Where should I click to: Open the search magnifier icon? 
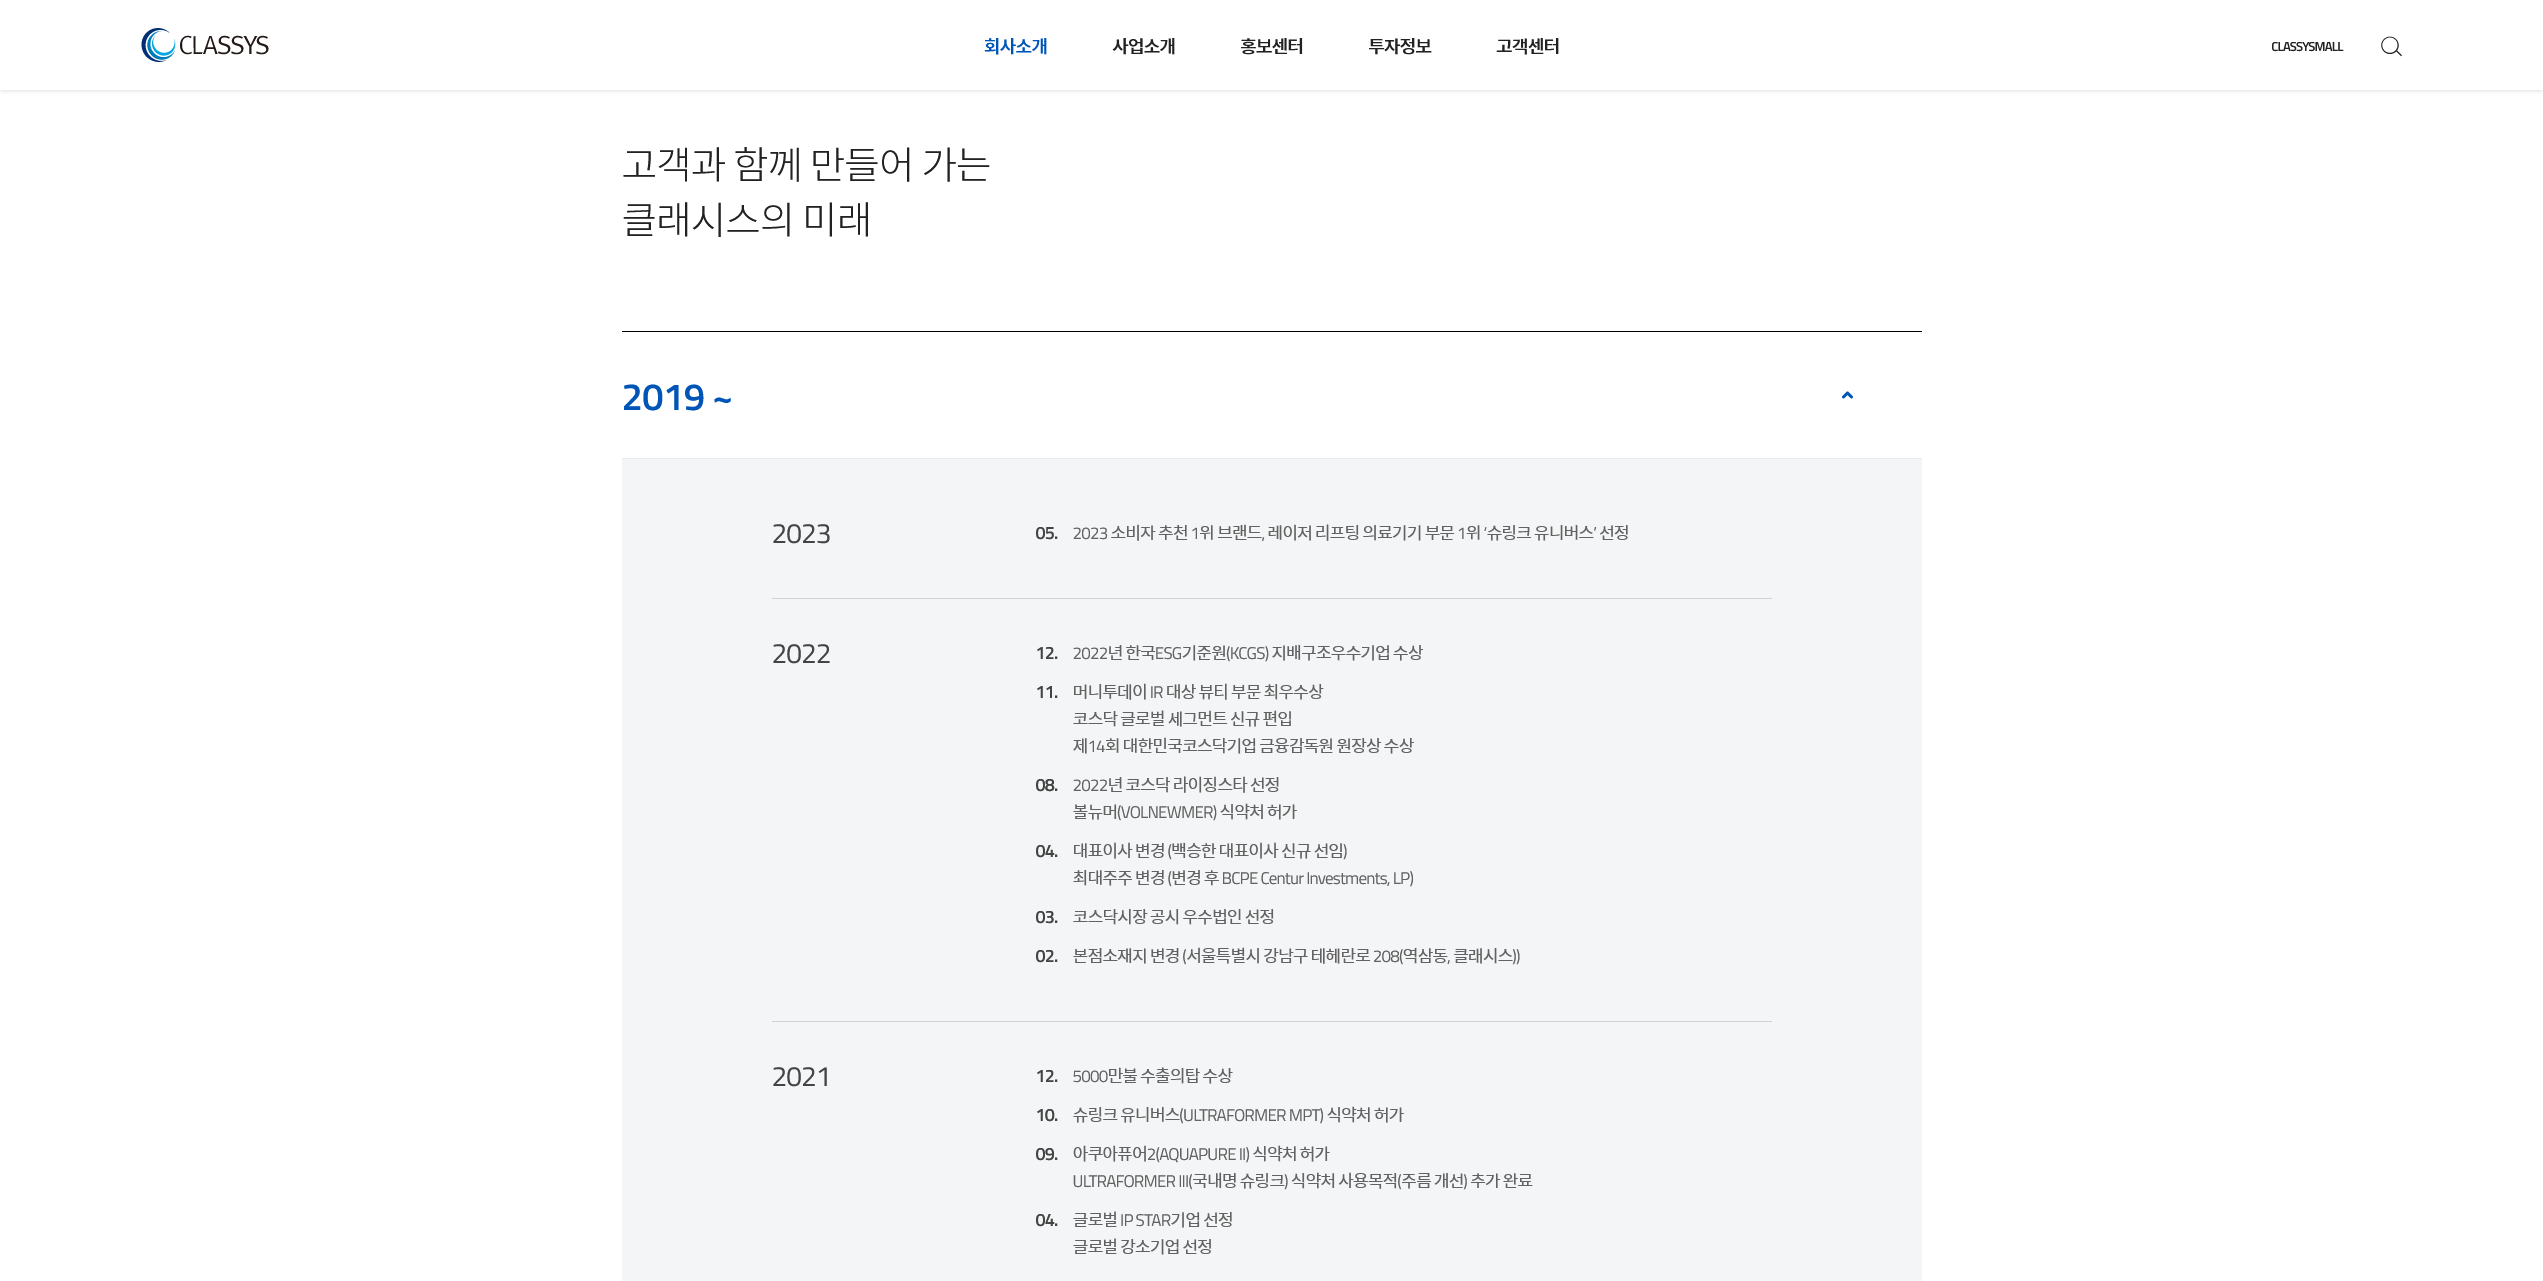2390,46
